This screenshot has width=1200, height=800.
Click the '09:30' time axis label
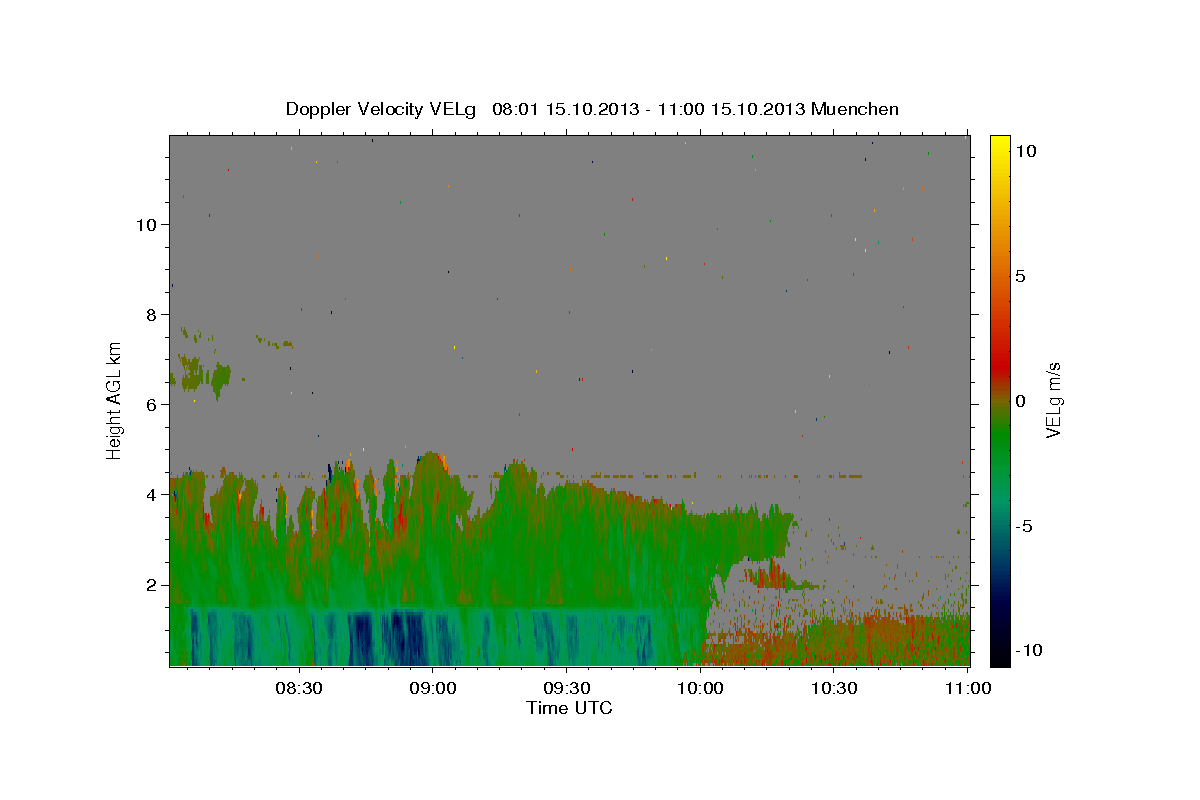567,688
